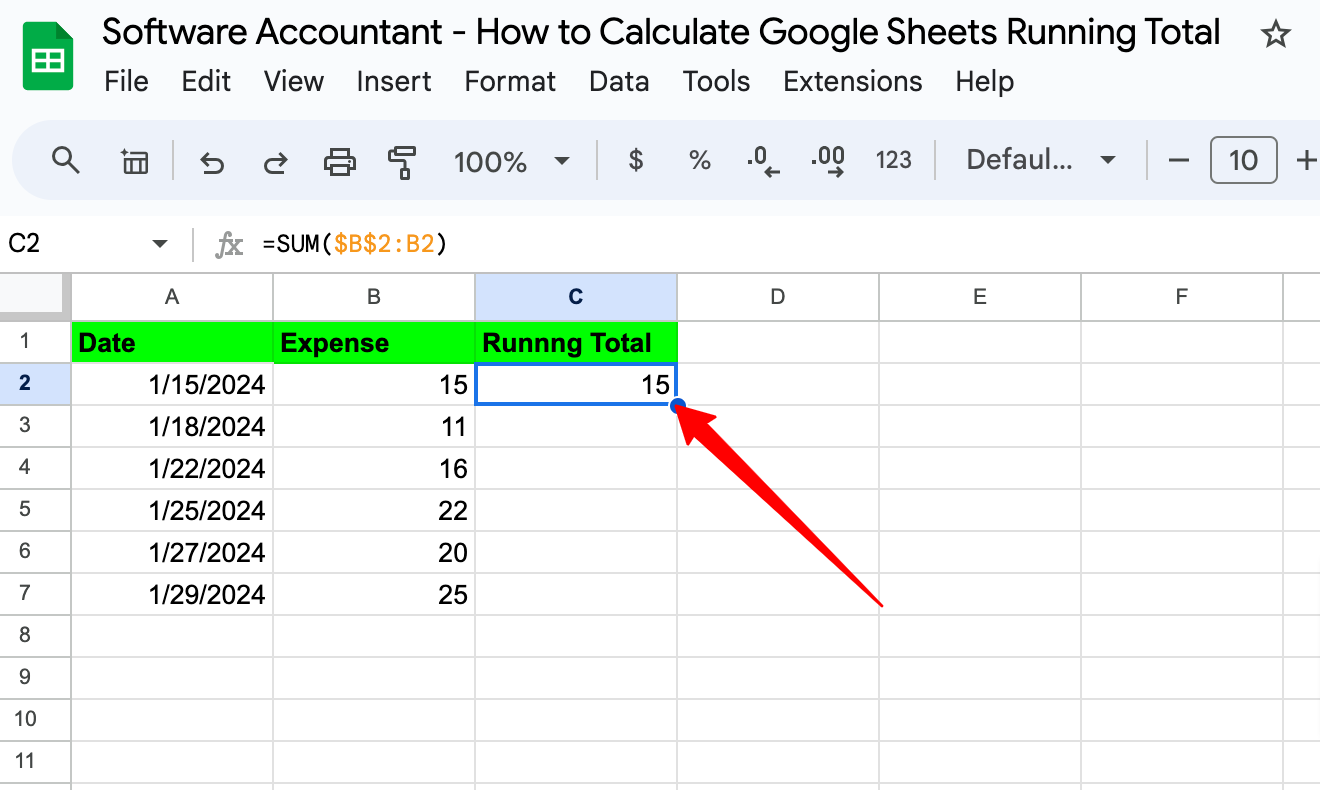Click the document title text
This screenshot has width=1320, height=790.
tap(662, 33)
